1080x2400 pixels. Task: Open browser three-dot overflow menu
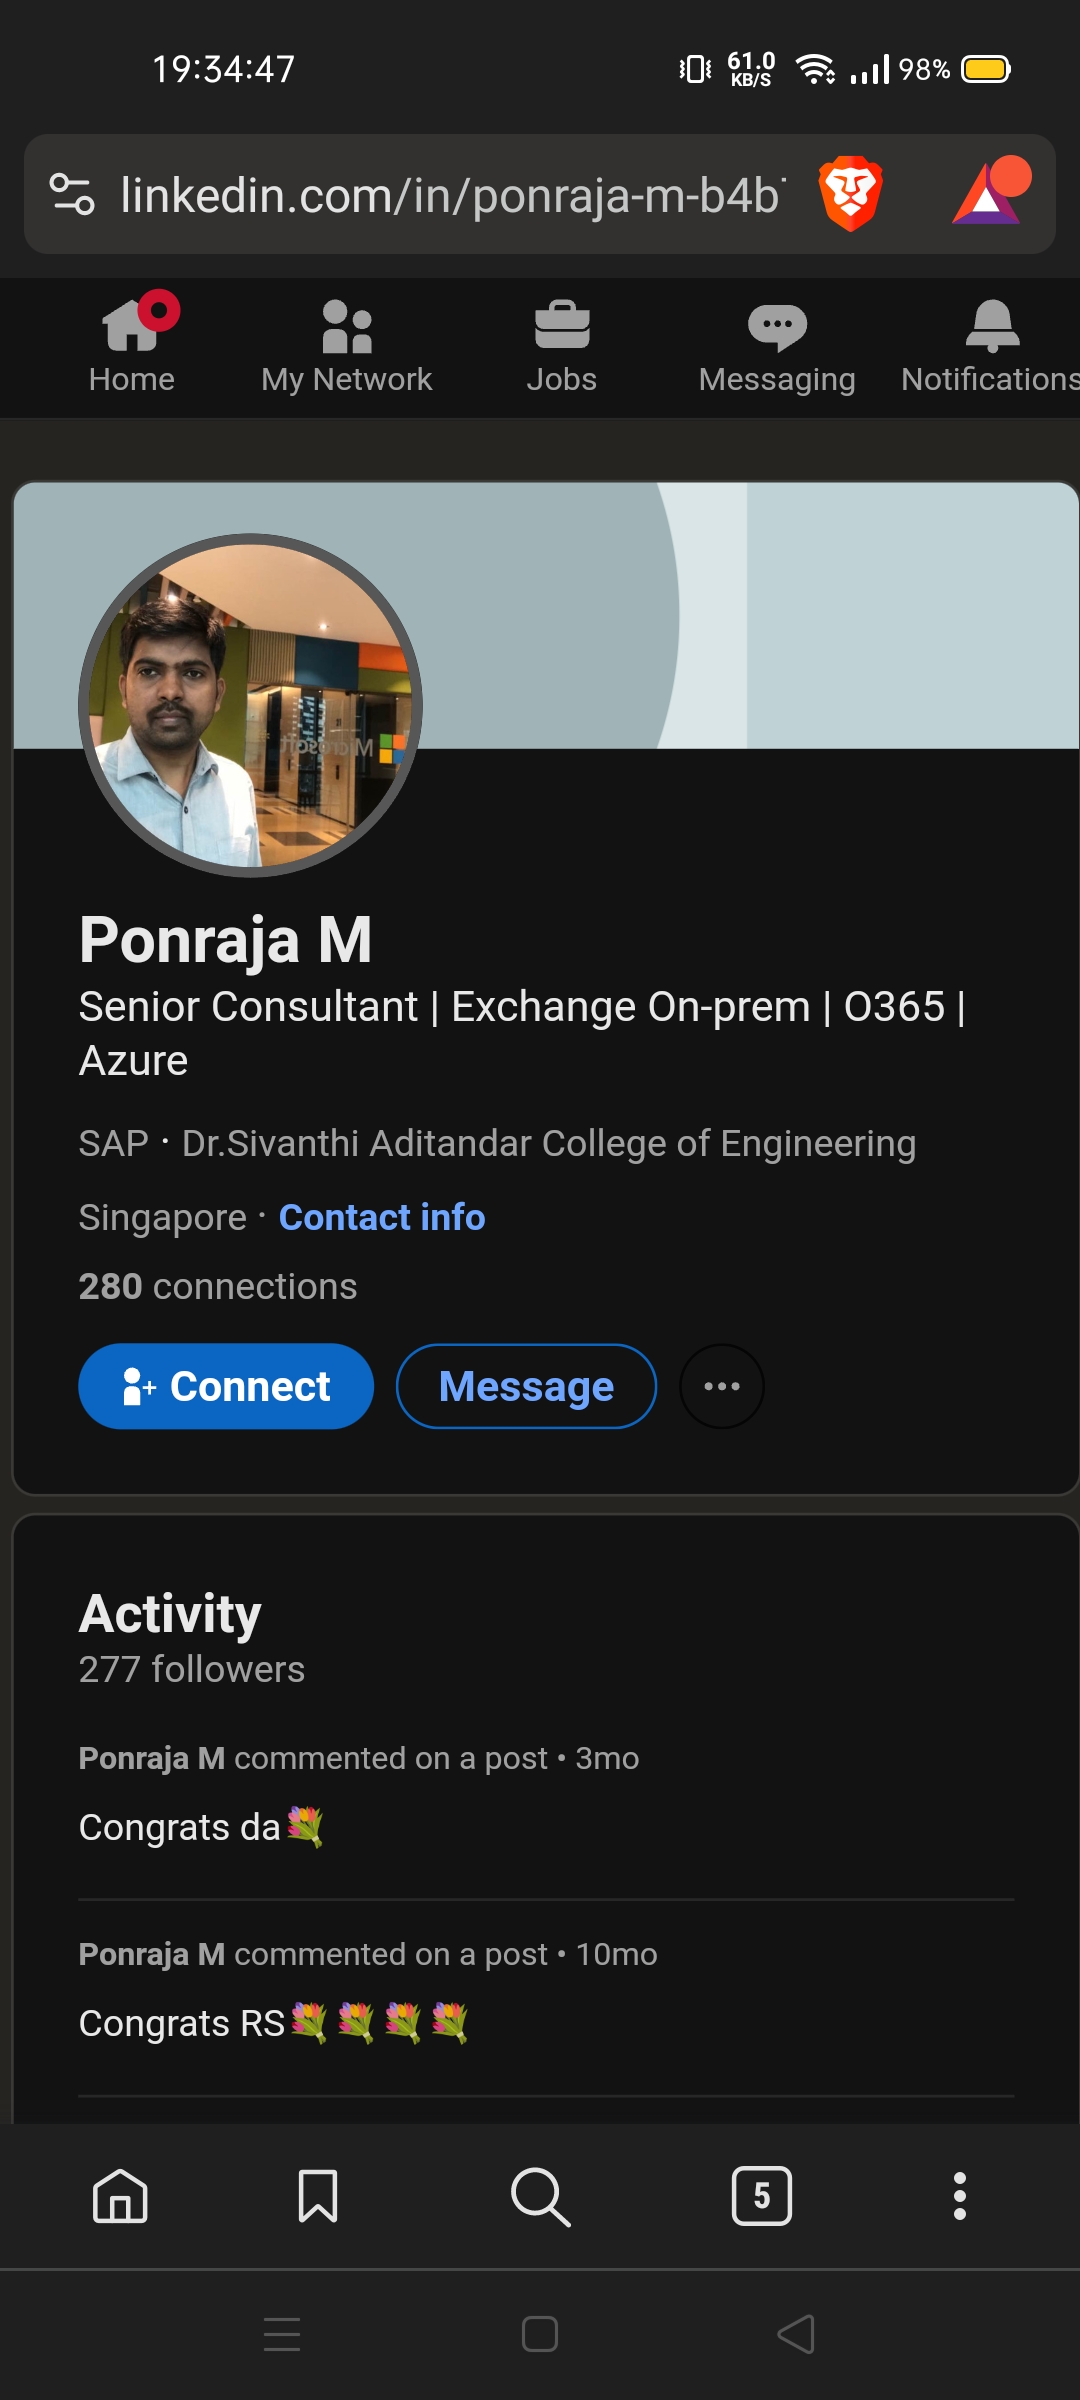point(960,2196)
